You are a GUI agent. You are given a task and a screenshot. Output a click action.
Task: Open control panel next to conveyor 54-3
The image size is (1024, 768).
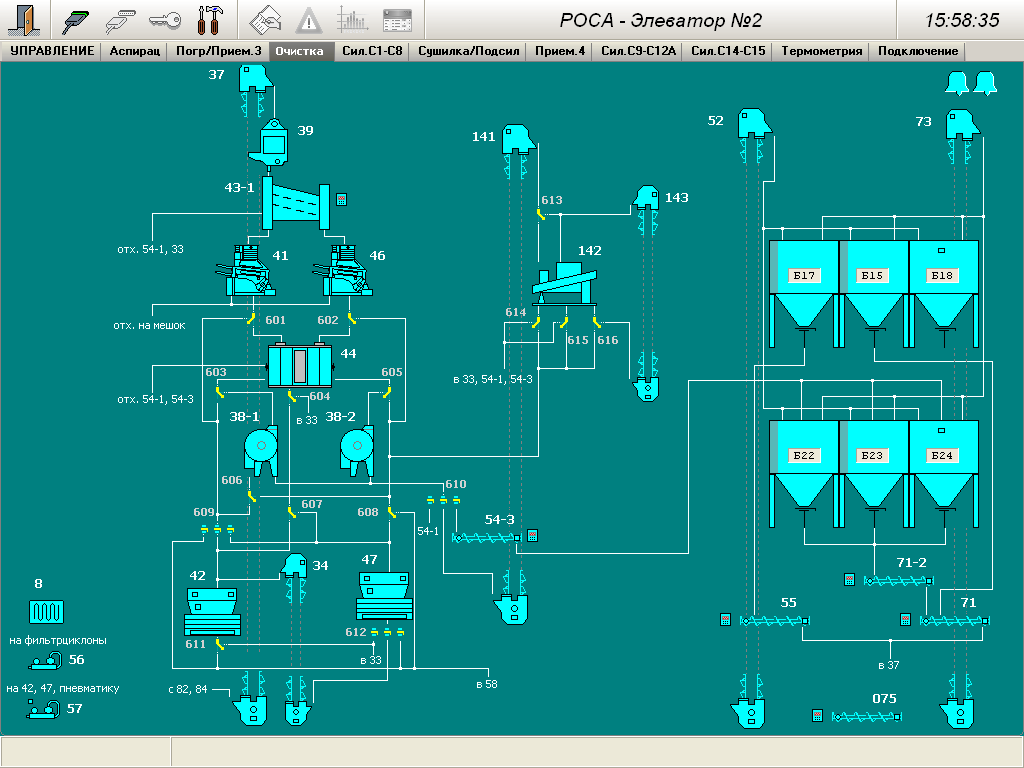click(533, 536)
